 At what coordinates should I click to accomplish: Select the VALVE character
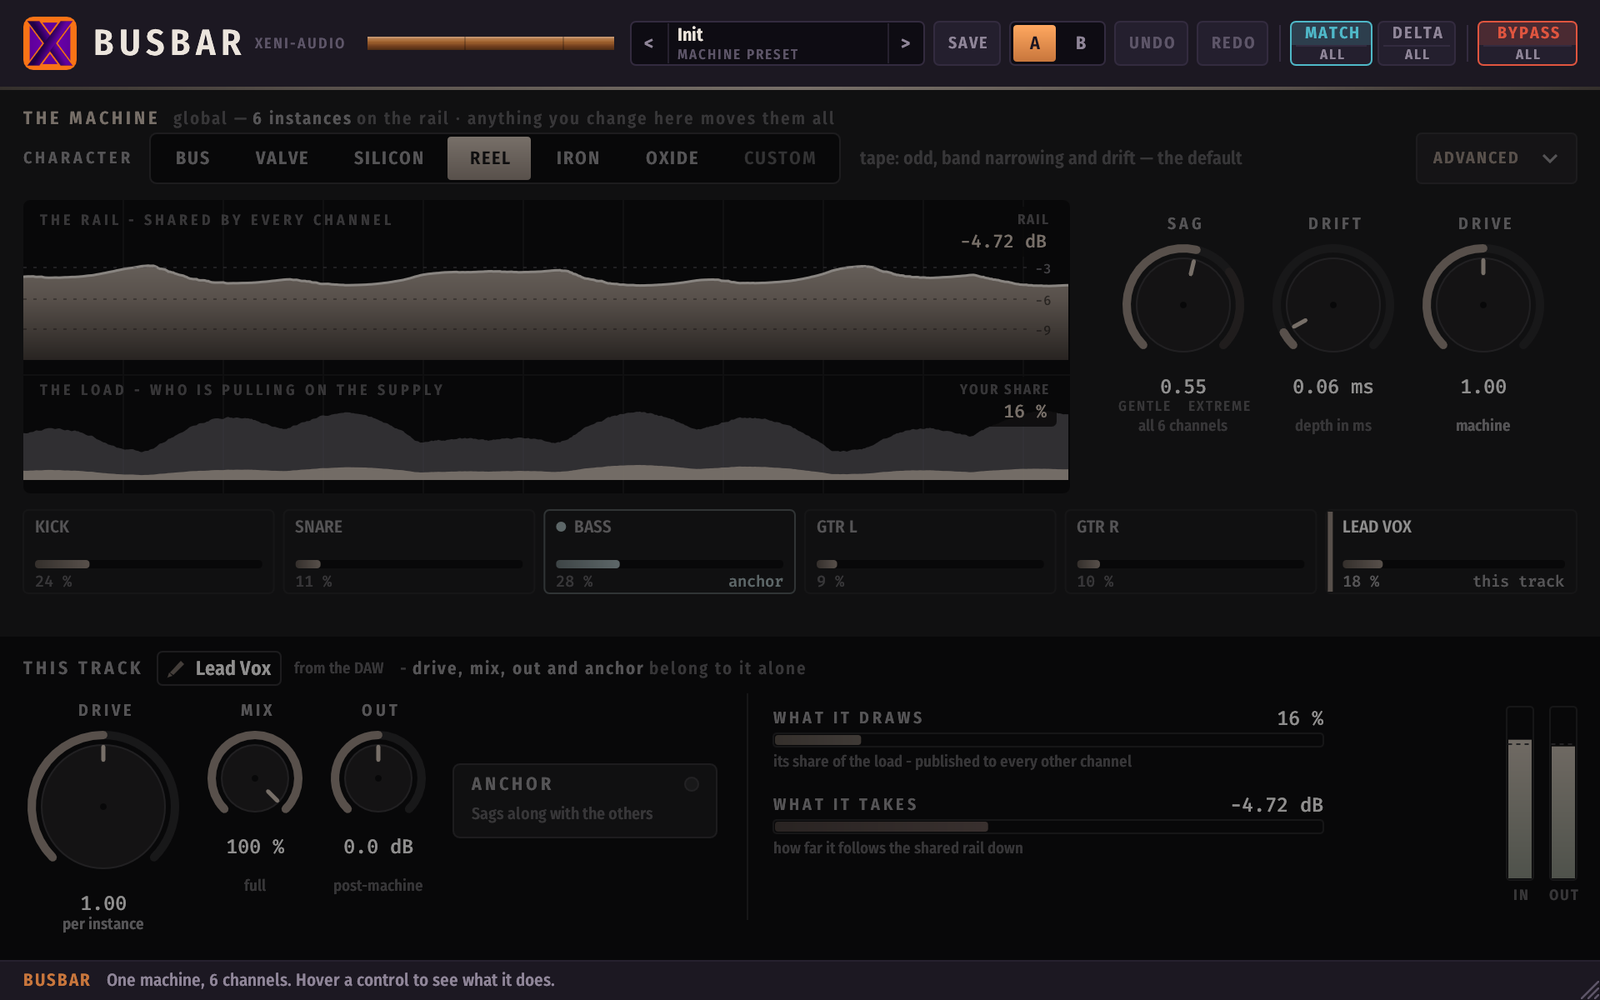(282, 158)
